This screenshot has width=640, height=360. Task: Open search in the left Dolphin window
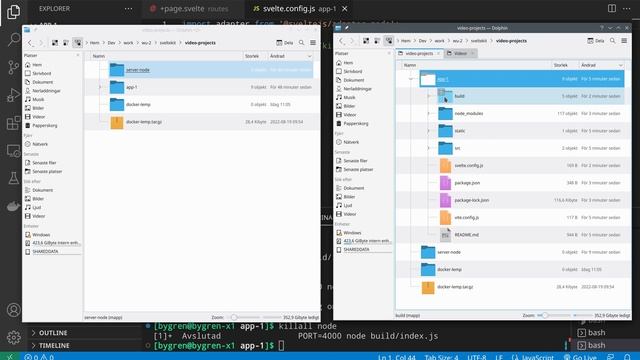click(x=301, y=42)
